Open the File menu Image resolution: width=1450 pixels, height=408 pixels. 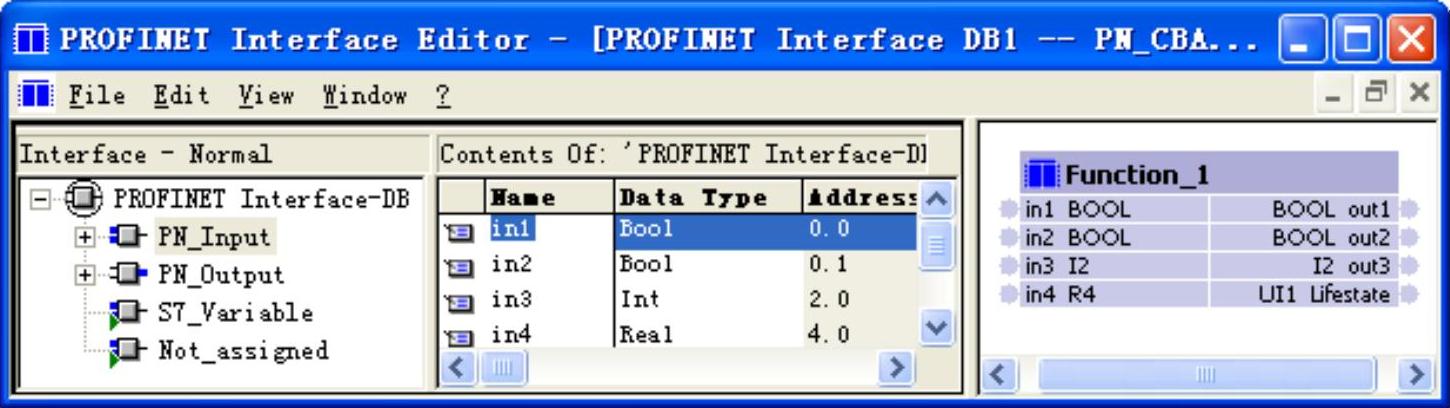click(97, 96)
